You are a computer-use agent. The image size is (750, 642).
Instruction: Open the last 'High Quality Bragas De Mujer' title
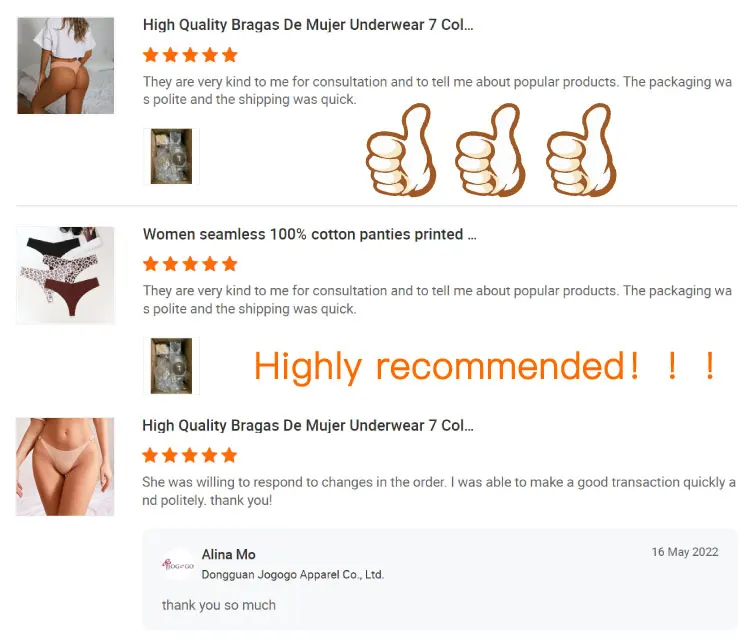point(308,425)
